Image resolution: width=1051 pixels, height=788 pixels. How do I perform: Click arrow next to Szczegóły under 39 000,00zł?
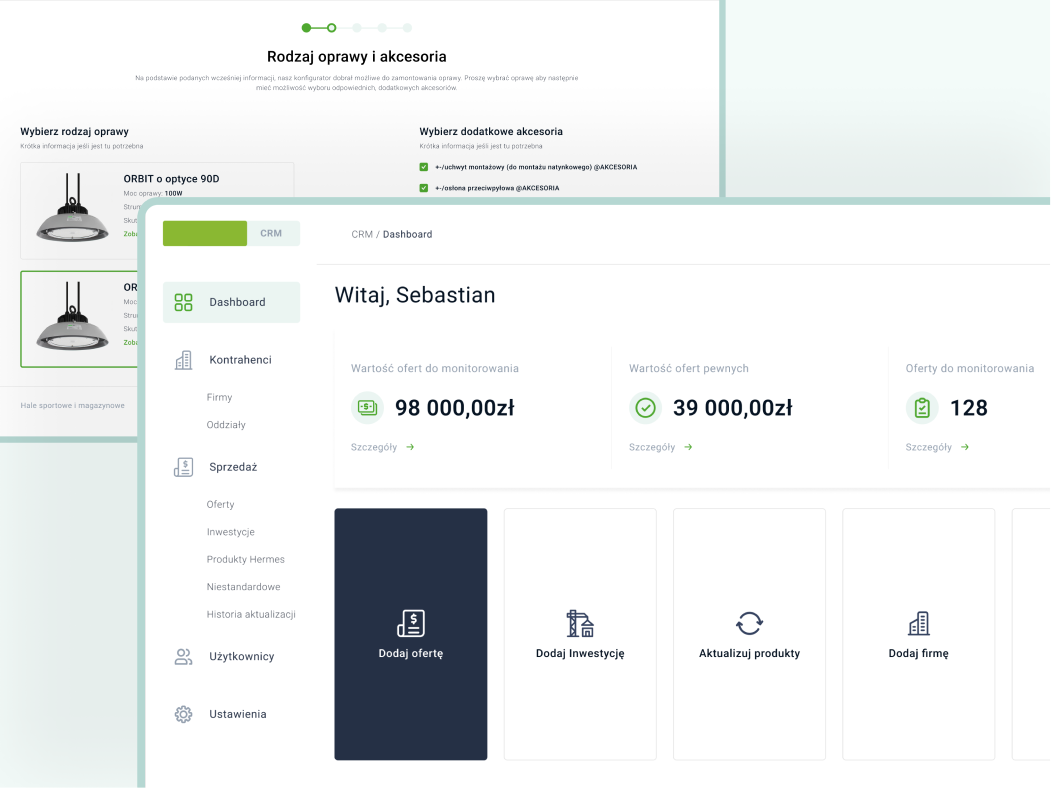pos(688,447)
